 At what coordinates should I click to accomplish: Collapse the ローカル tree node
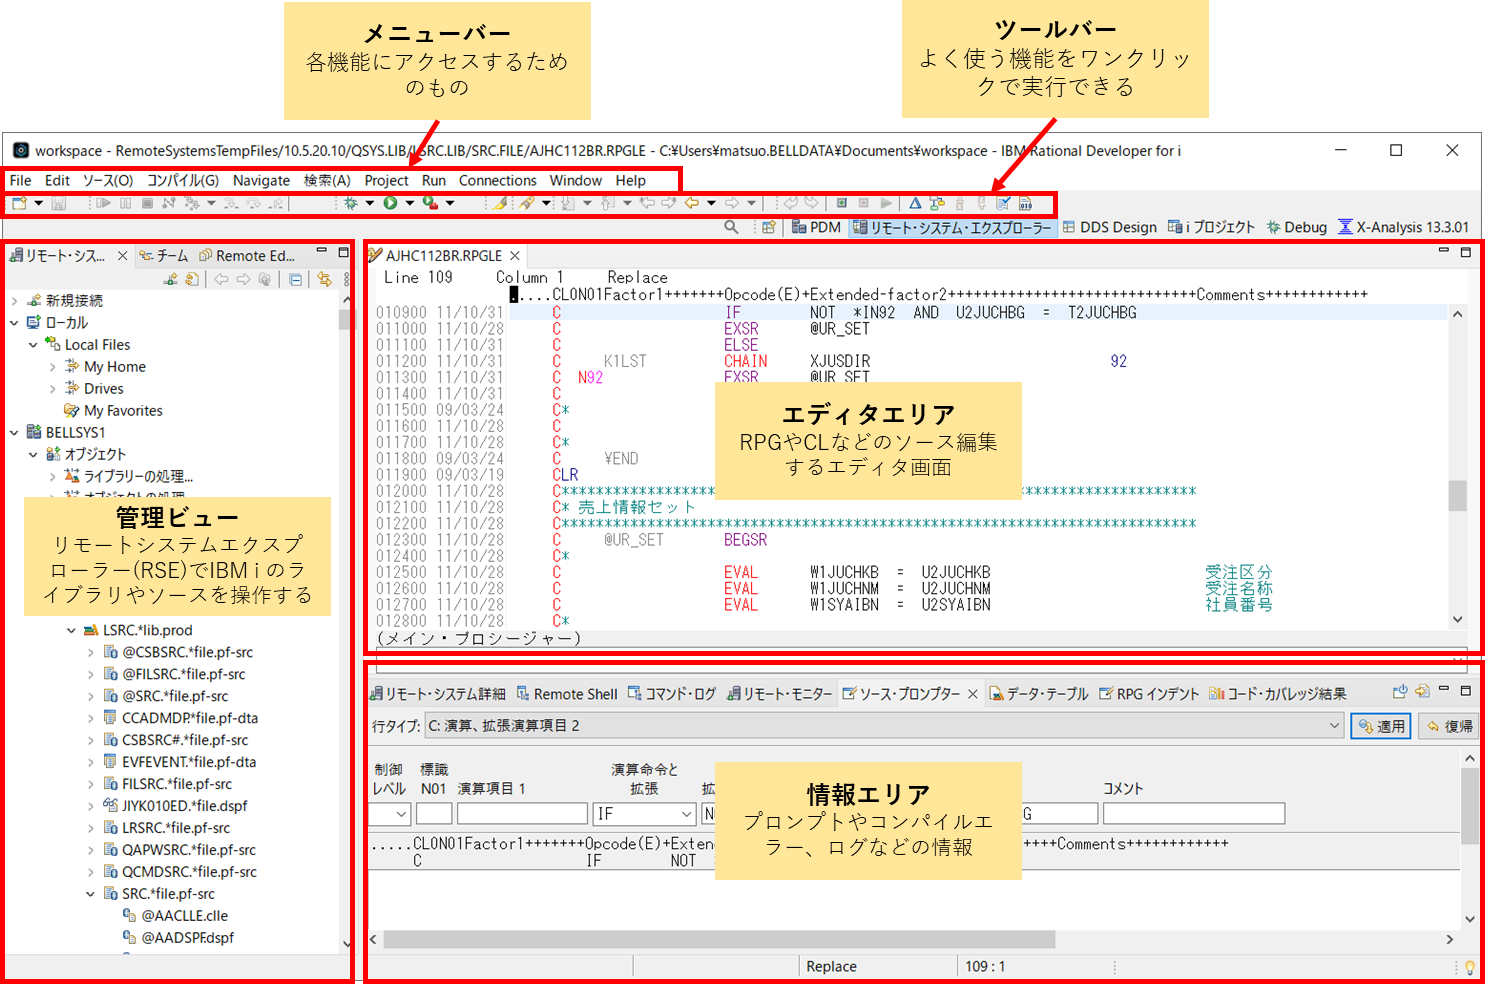click(x=14, y=322)
